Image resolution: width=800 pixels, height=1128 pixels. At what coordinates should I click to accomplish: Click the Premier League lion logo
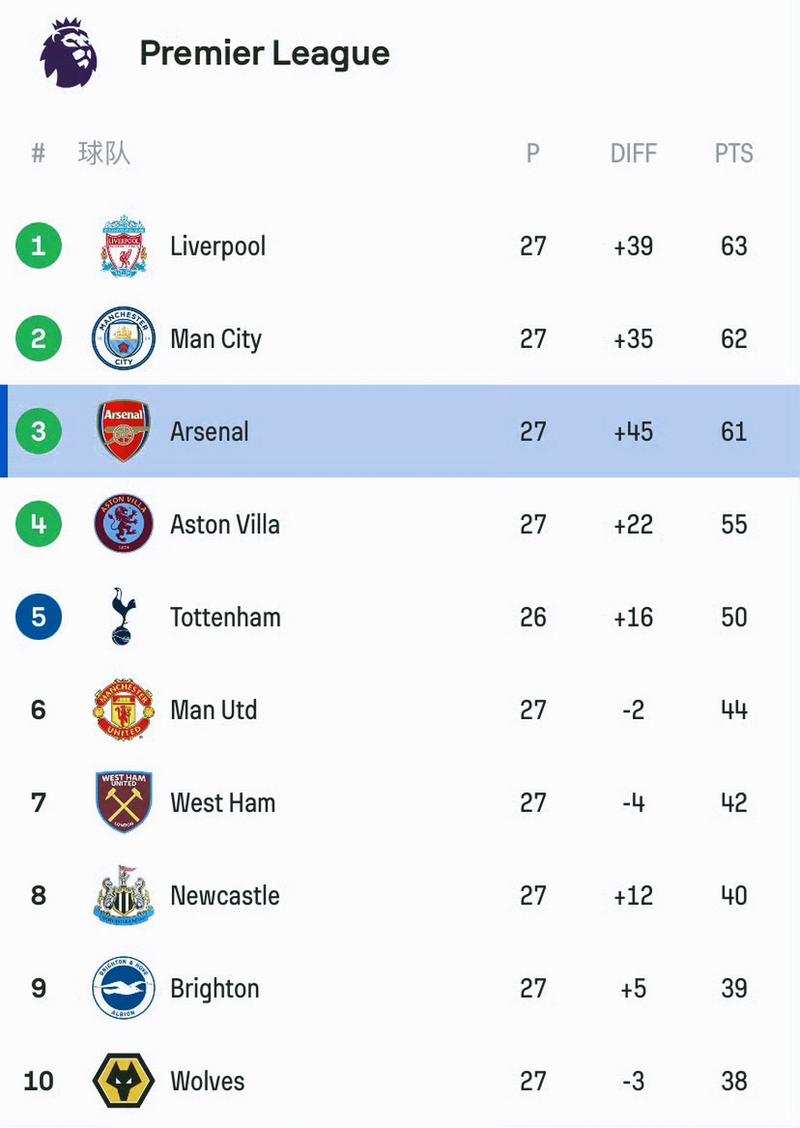click(x=68, y=53)
